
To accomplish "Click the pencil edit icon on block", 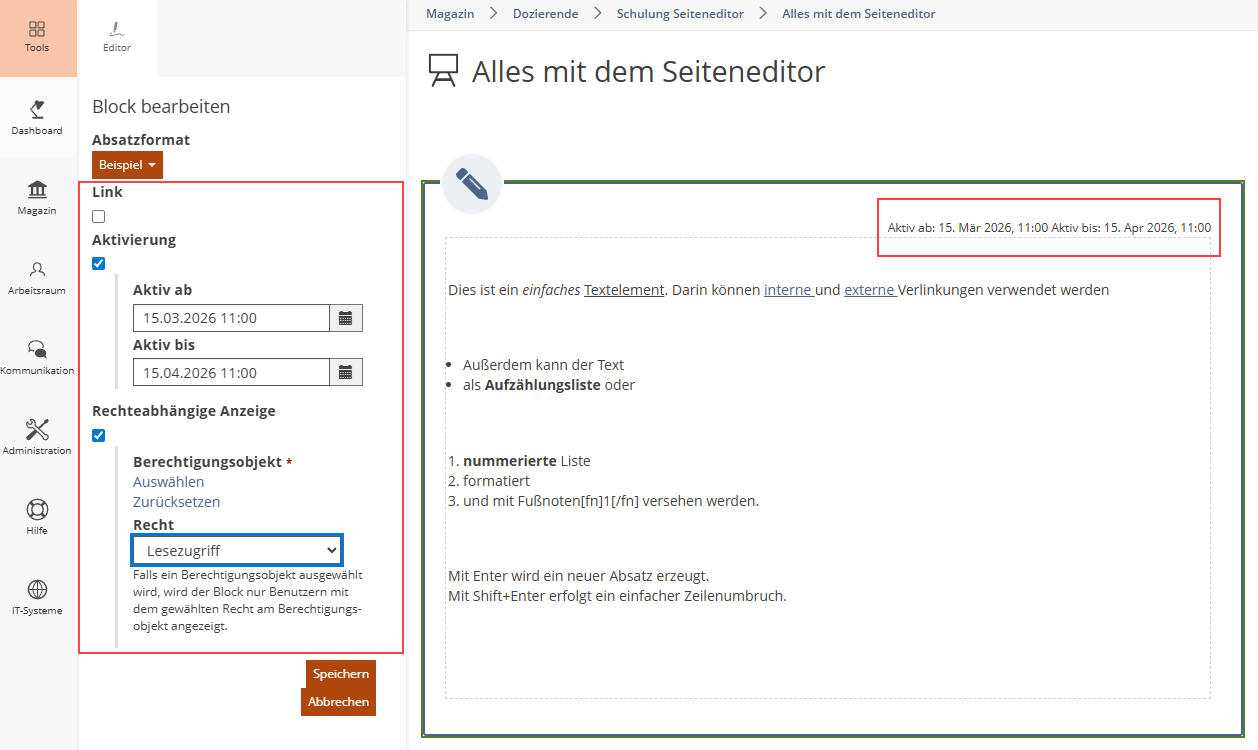I will pos(471,184).
